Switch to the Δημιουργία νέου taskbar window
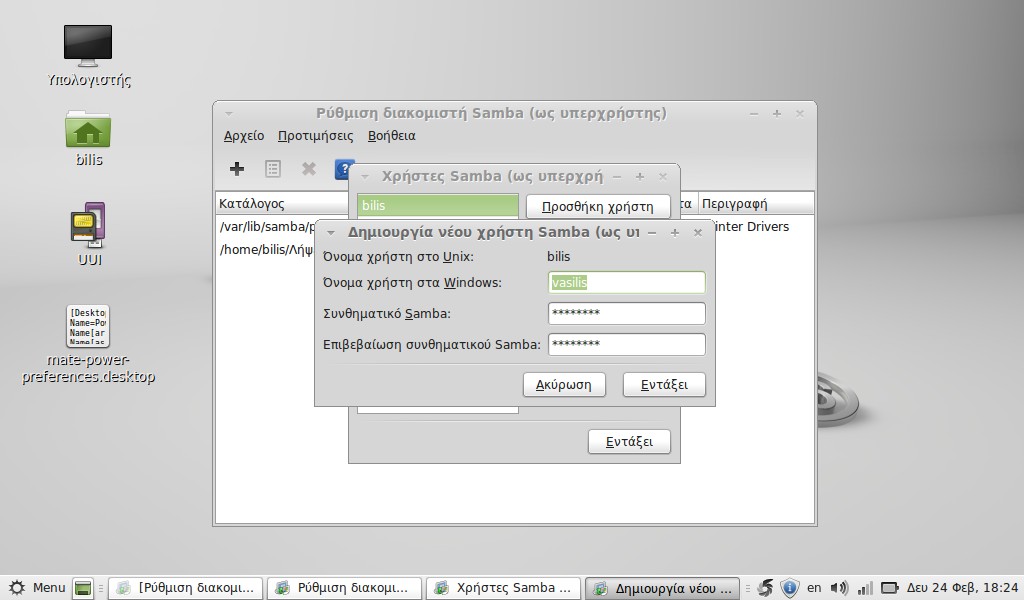 click(x=662, y=588)
